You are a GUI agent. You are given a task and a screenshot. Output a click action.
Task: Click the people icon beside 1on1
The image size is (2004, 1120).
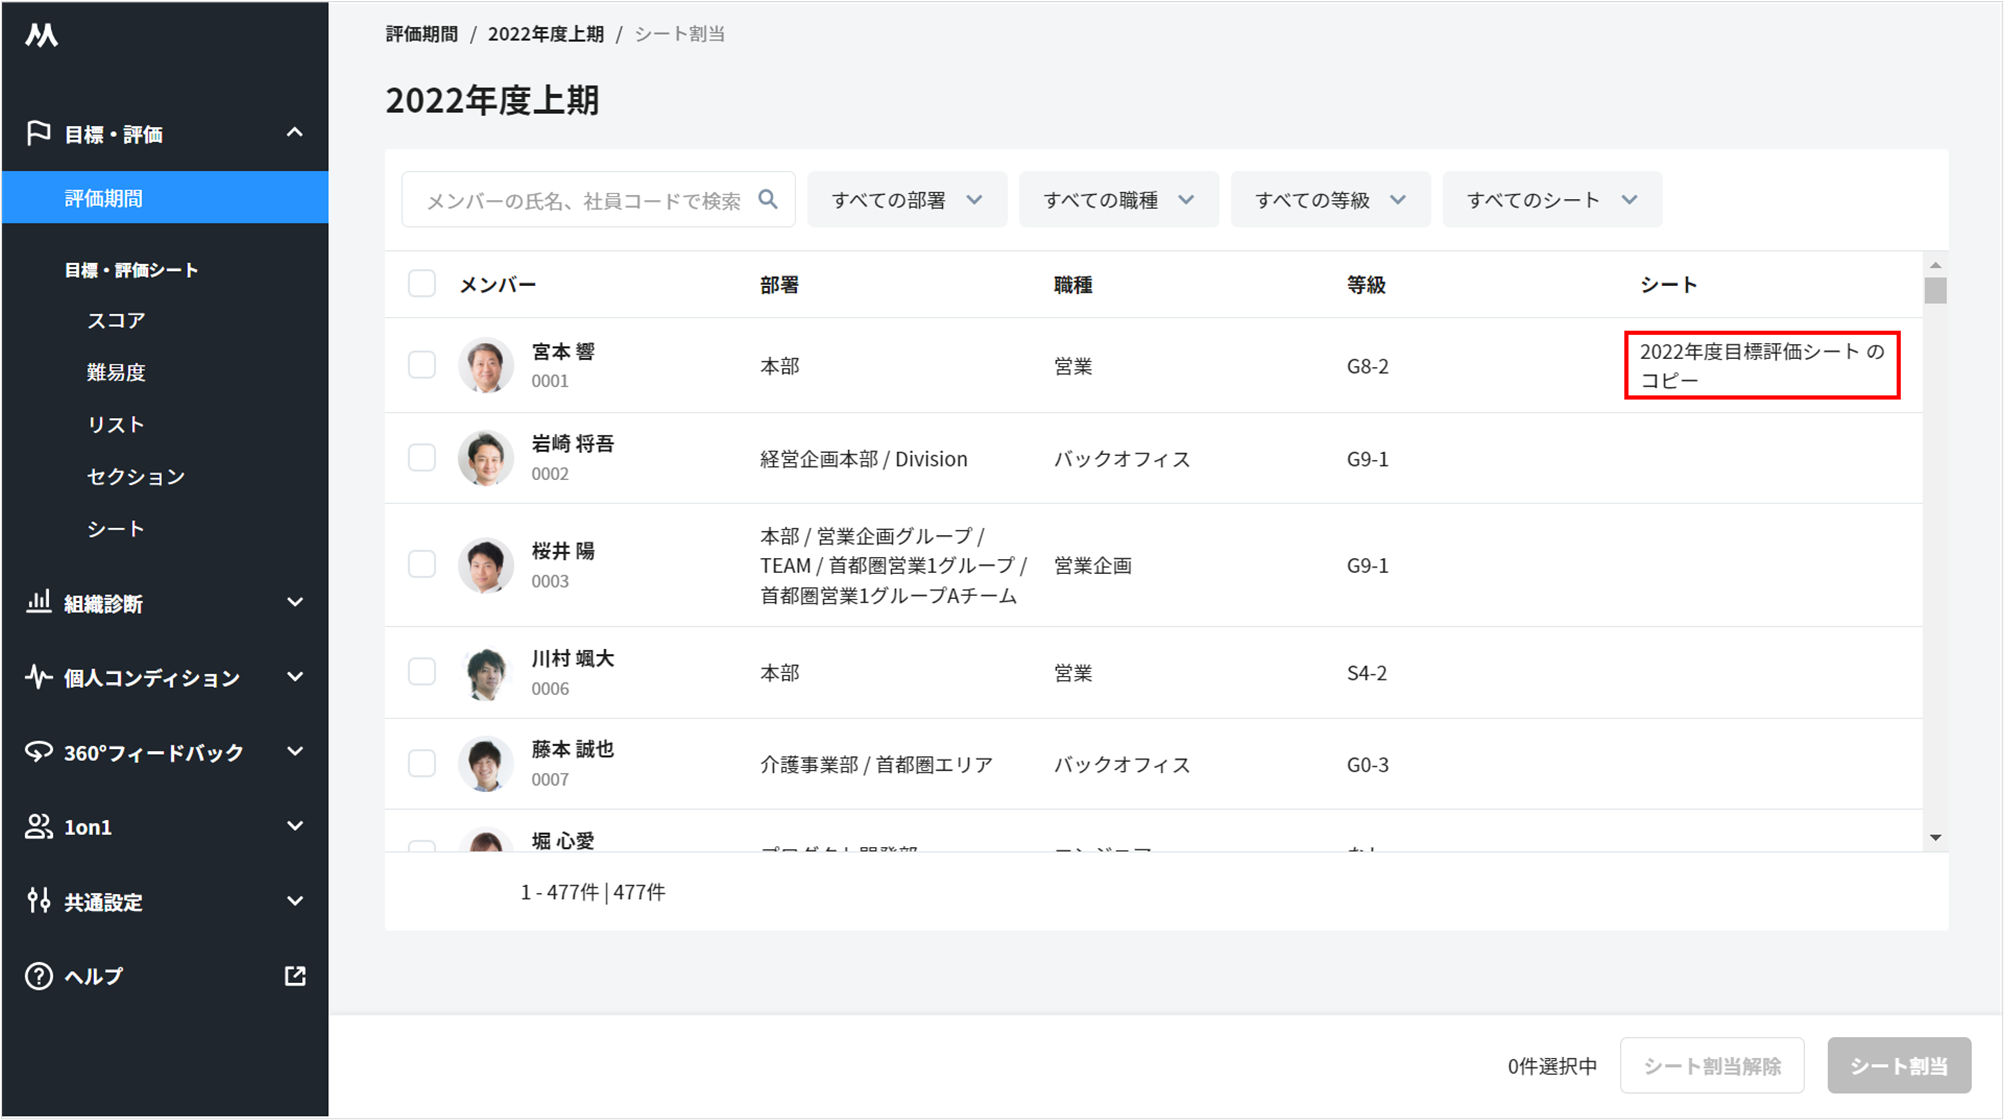(x=38, y=826)
